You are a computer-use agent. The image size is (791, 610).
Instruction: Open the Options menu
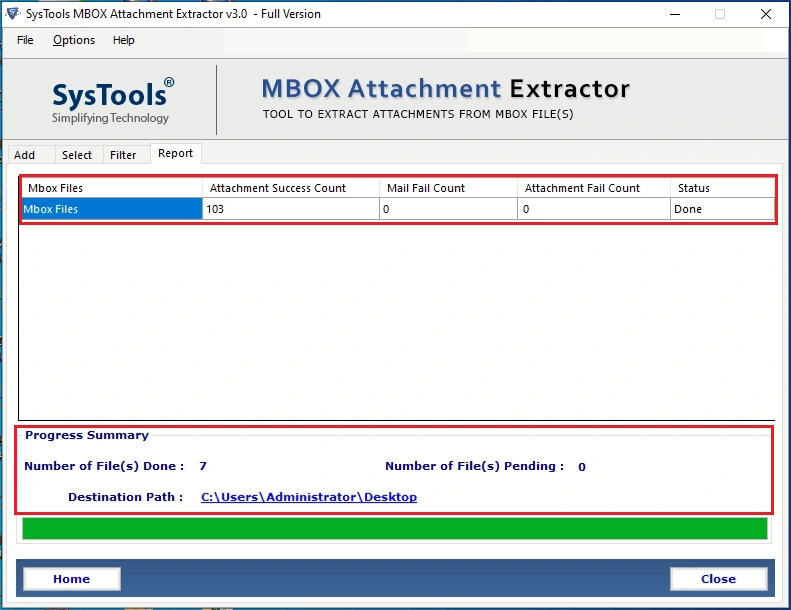(x=74, y=40)
